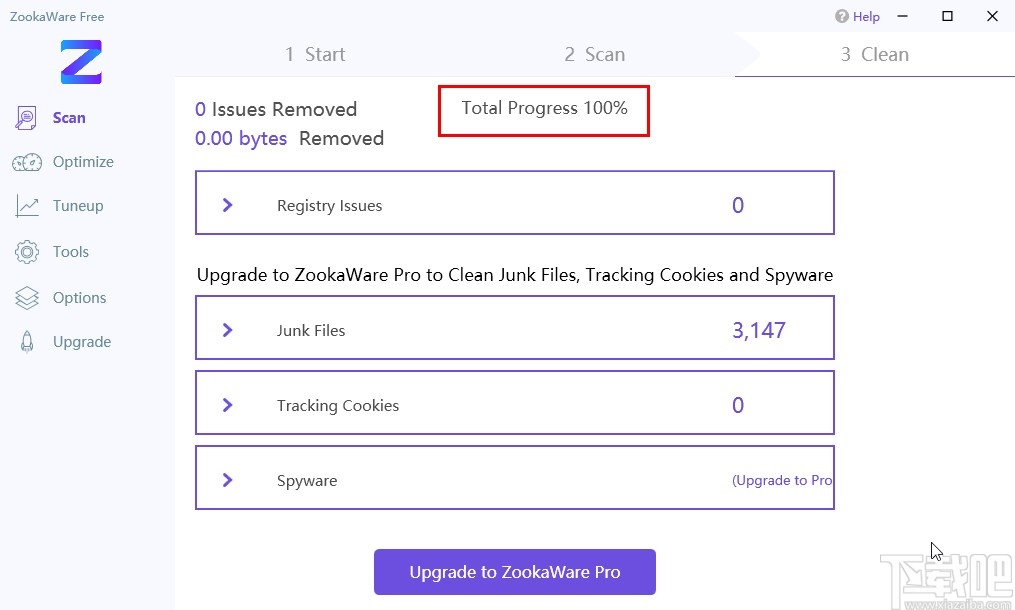Open the Optimize speedometer icon
This screenshot has width=1015, height=610.
coord(27,162)
